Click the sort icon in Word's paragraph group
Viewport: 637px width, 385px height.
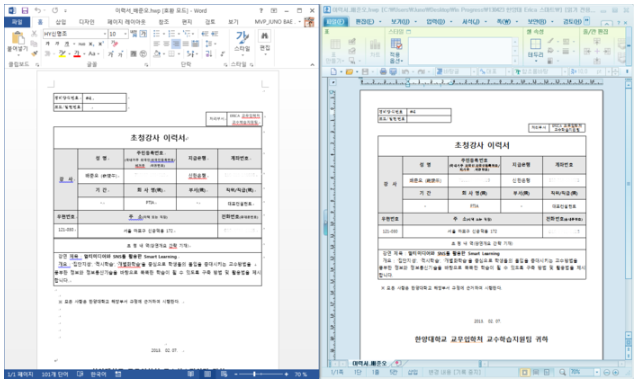point(209,54)
